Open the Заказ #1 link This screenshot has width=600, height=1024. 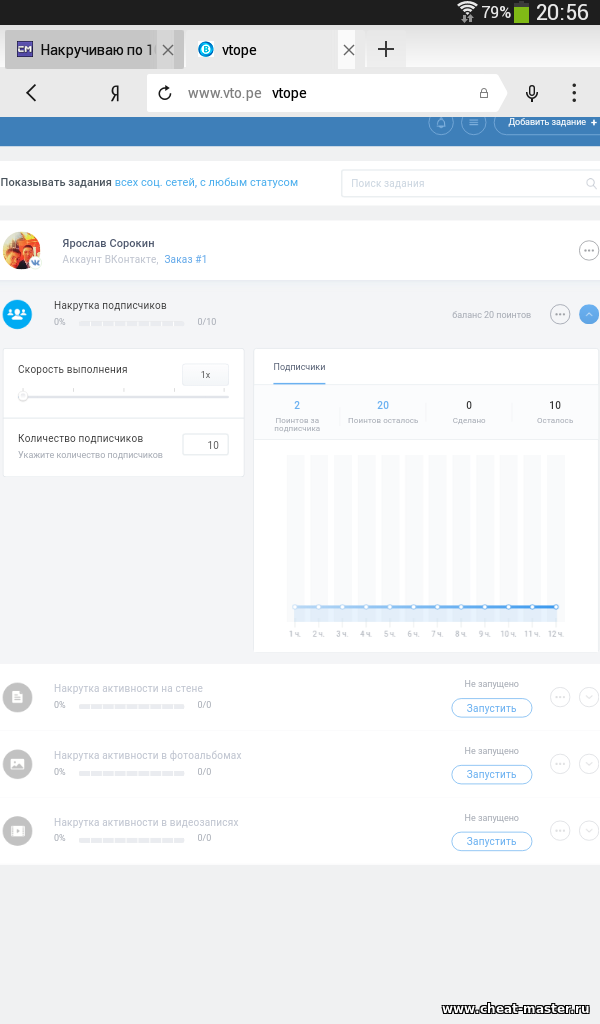(186, 260)
